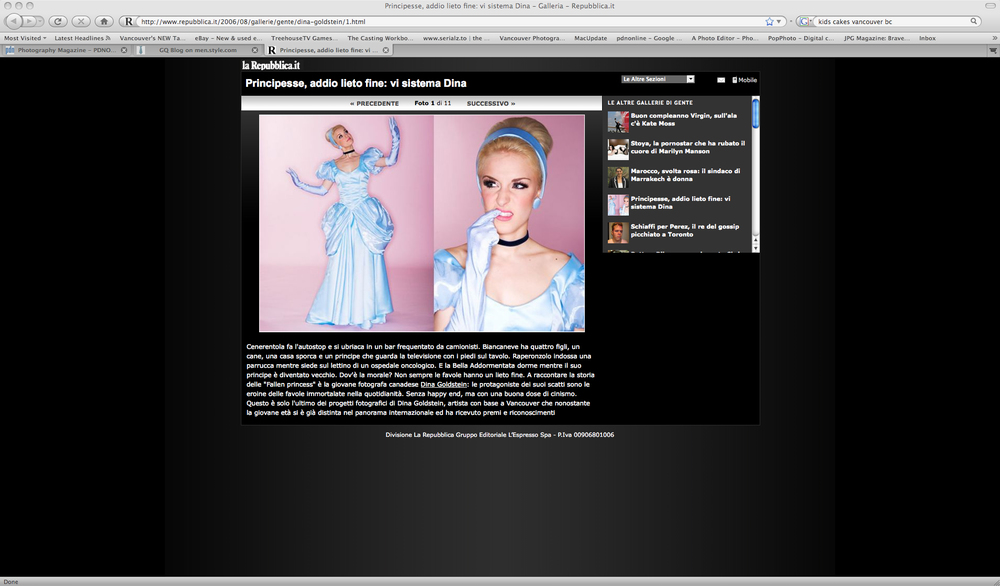This screenshot has height=586, width=1000.
Task: Open the Le Altre Sezioni dropdown
Action: [x=658, y=79]
